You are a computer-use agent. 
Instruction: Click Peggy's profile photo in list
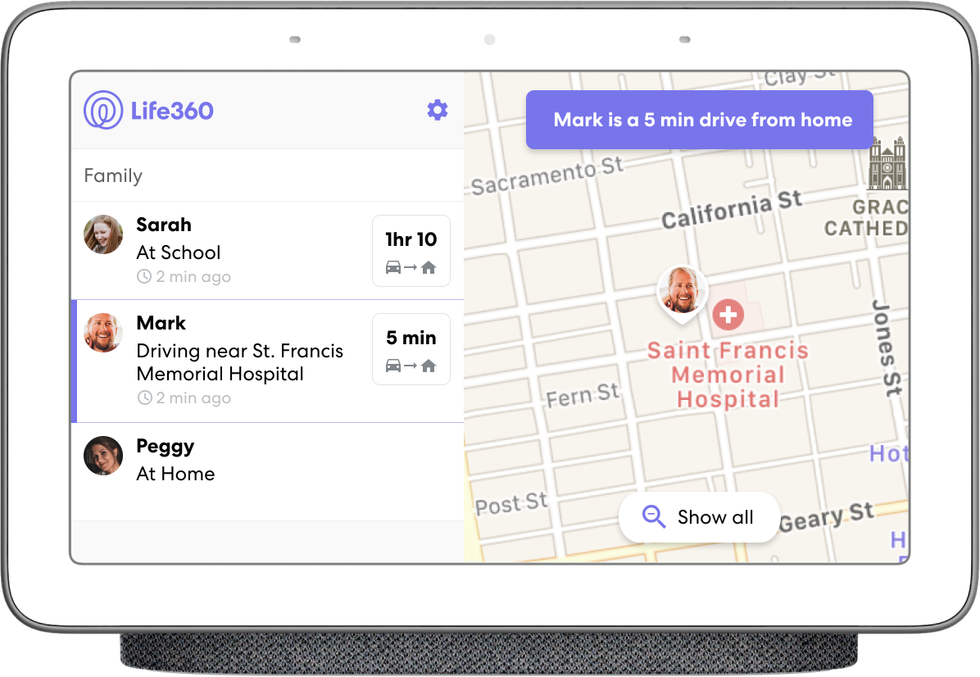tap(103, 456)
